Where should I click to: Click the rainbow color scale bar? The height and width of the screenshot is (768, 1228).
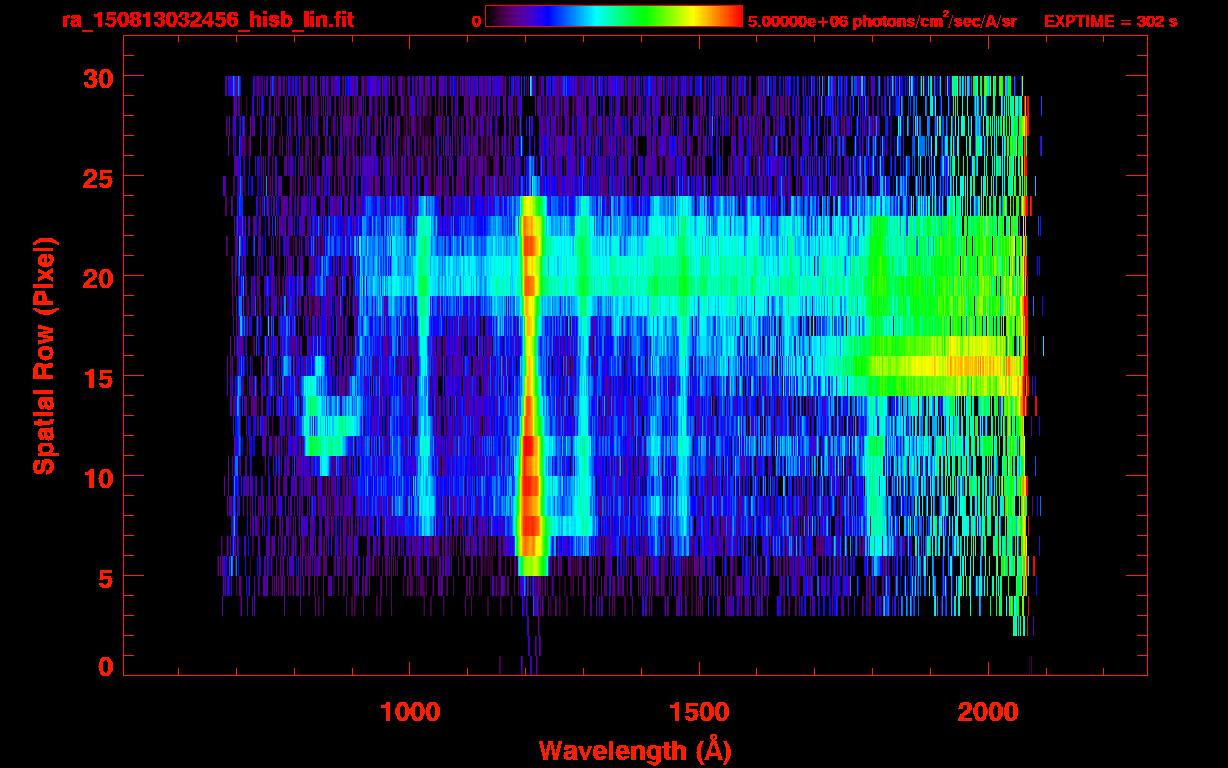point(613,17)
